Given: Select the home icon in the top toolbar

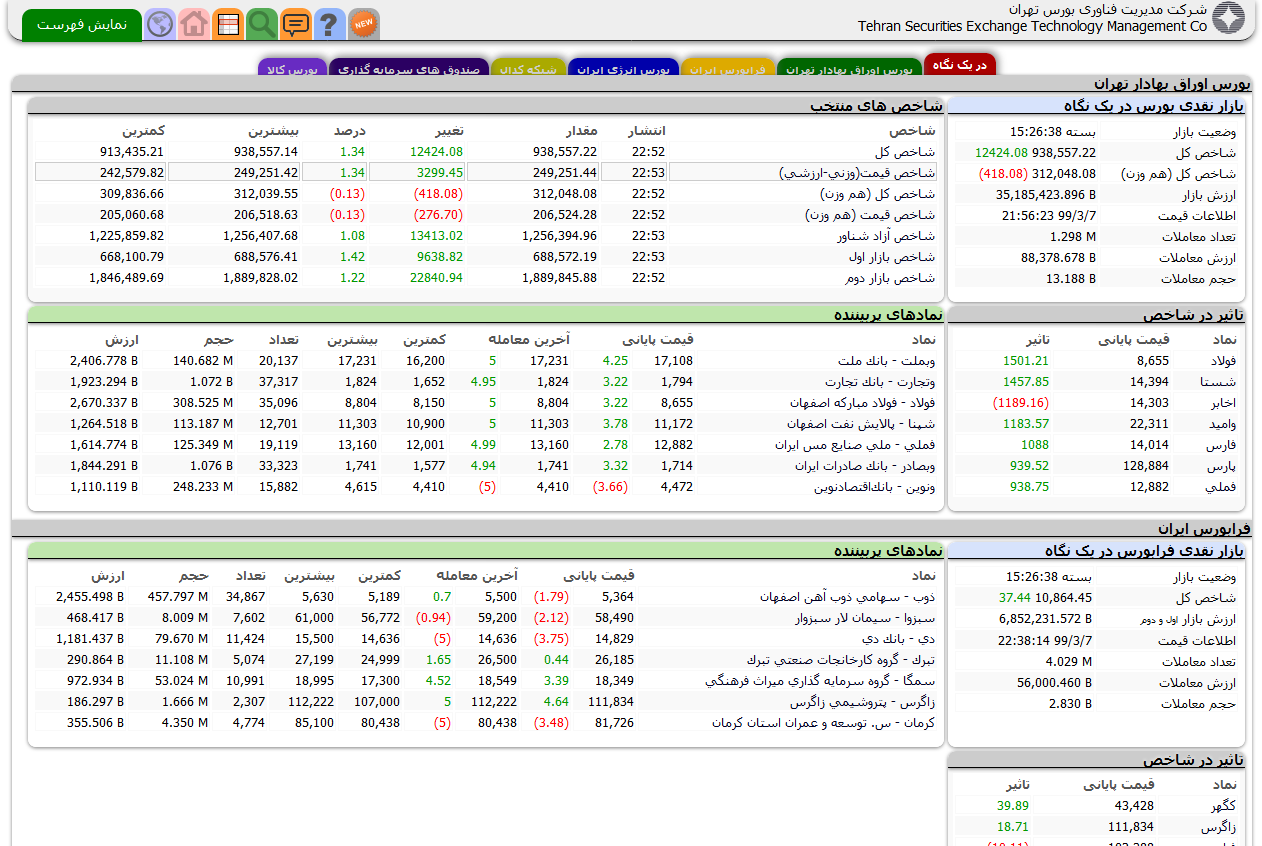Looking at the screenshot, I should pyautogui.click(x=193, y=23).
